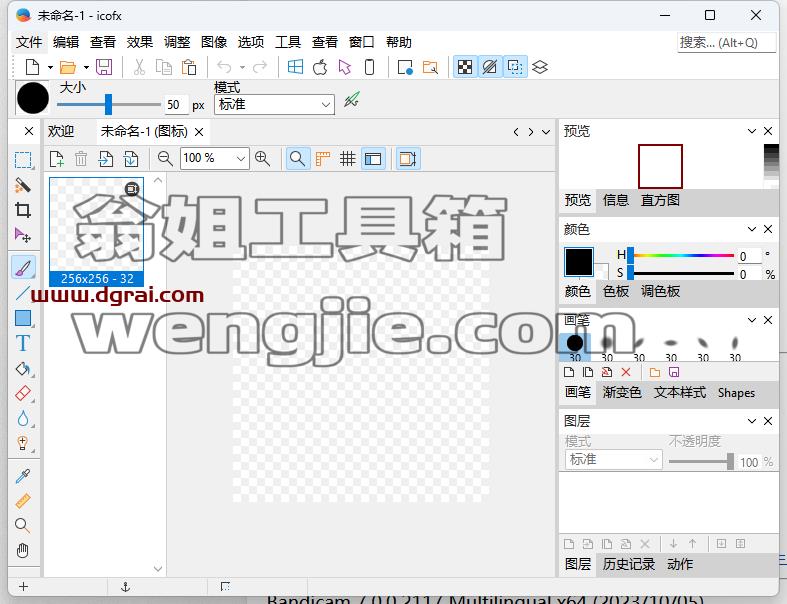Toggle the sidebar panel layout button
The width and height of the screenshot is (787, 604).
point(373,159)
